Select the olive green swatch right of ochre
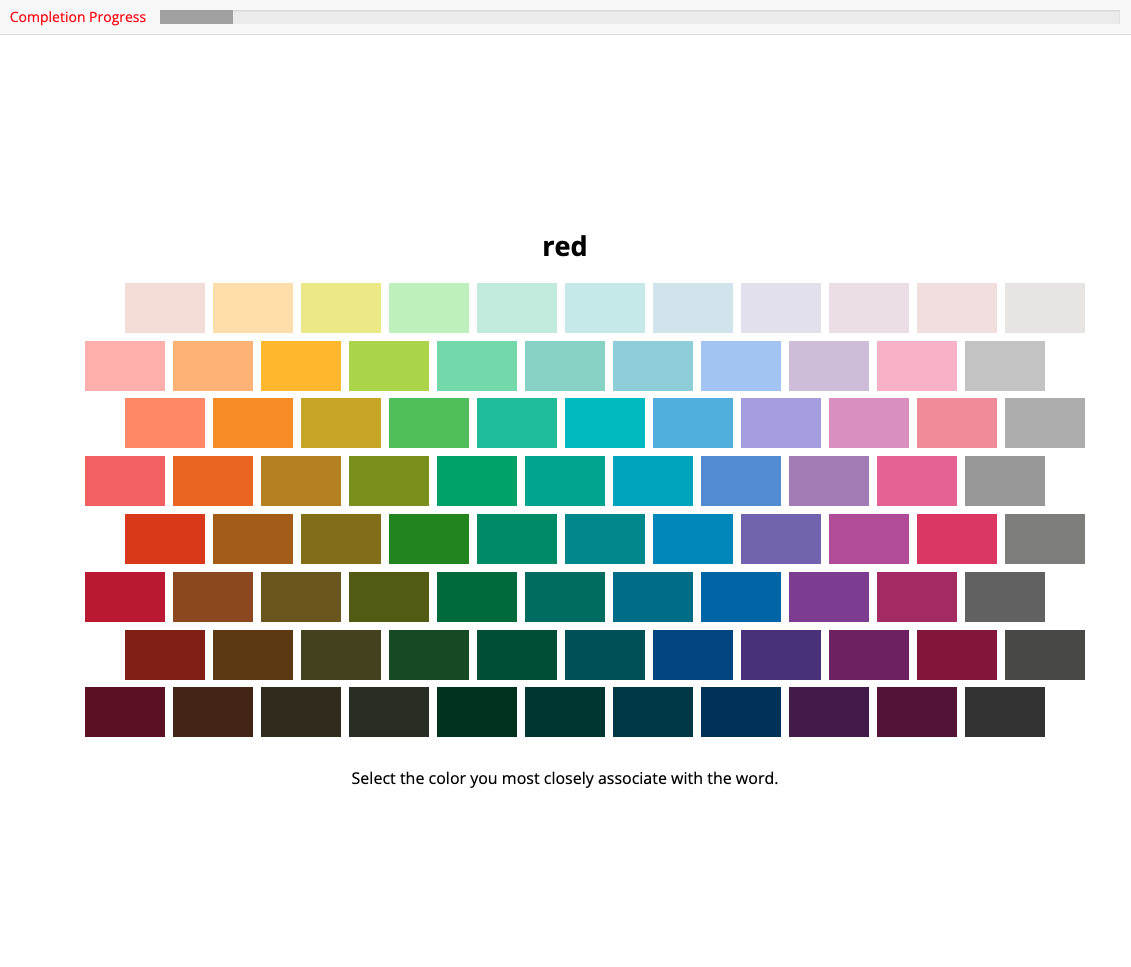 pyautogui.click(x=389, y=481)
